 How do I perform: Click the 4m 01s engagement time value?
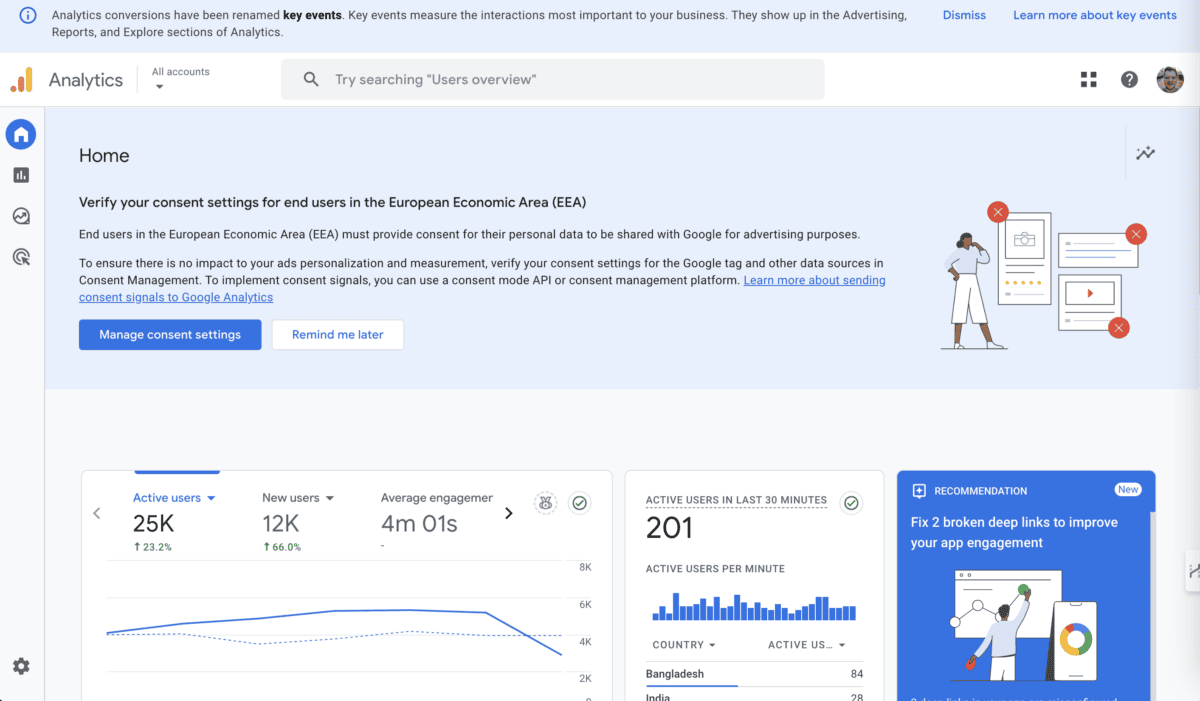click(x=419, y=523)
